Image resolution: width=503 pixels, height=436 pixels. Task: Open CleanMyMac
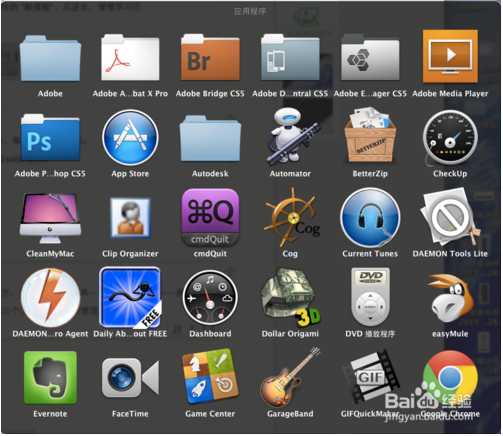pyautogui.click(x=50, y=218)
